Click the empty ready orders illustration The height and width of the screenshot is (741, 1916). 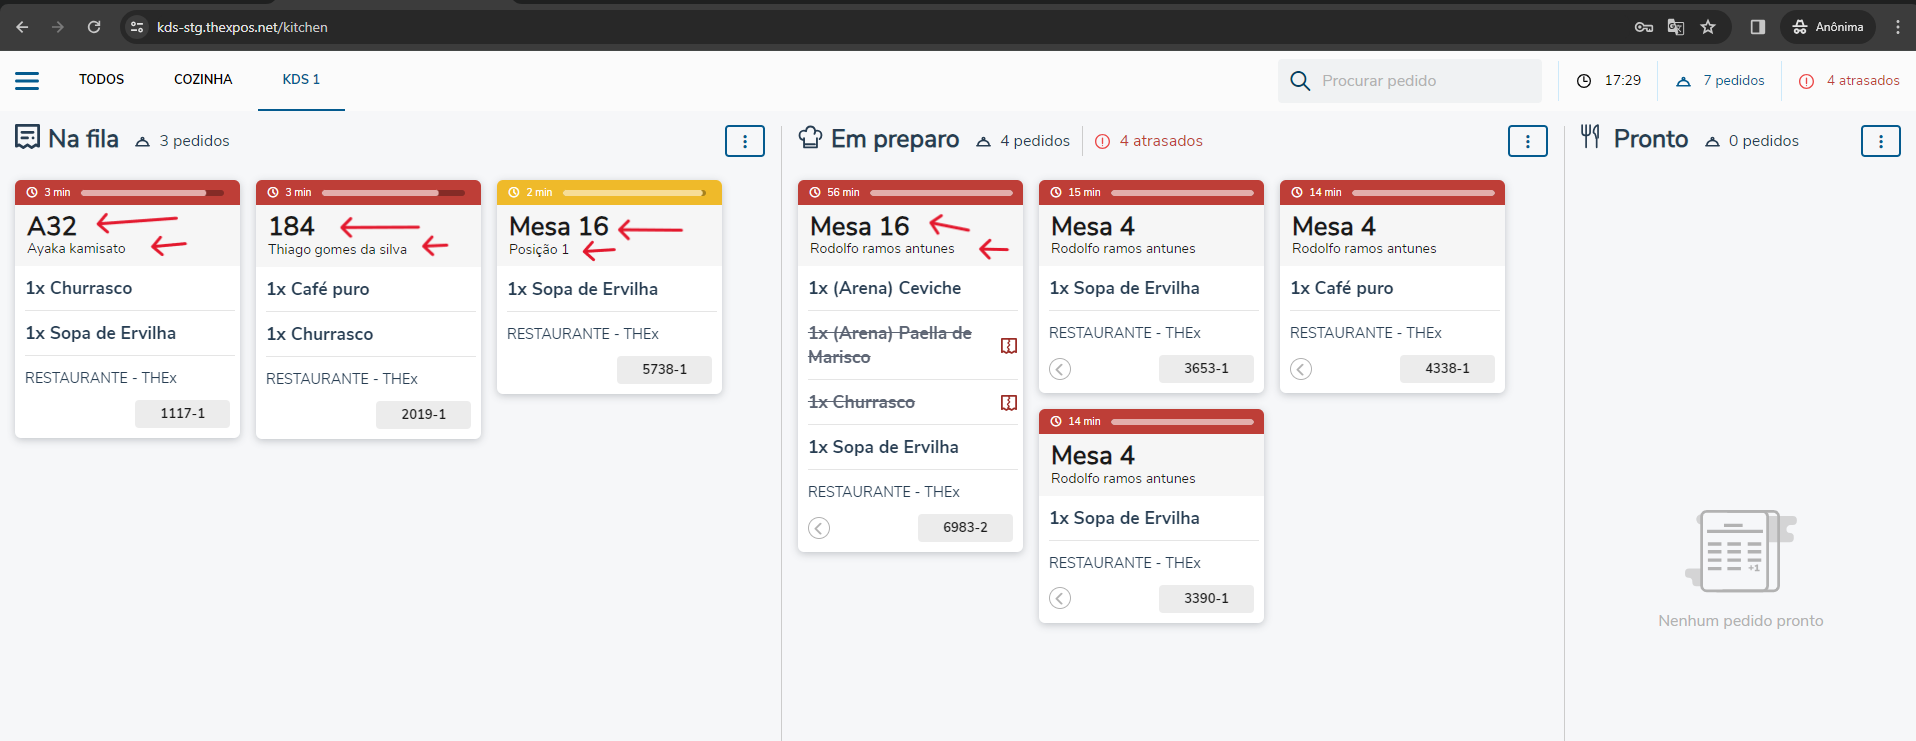1741,551
